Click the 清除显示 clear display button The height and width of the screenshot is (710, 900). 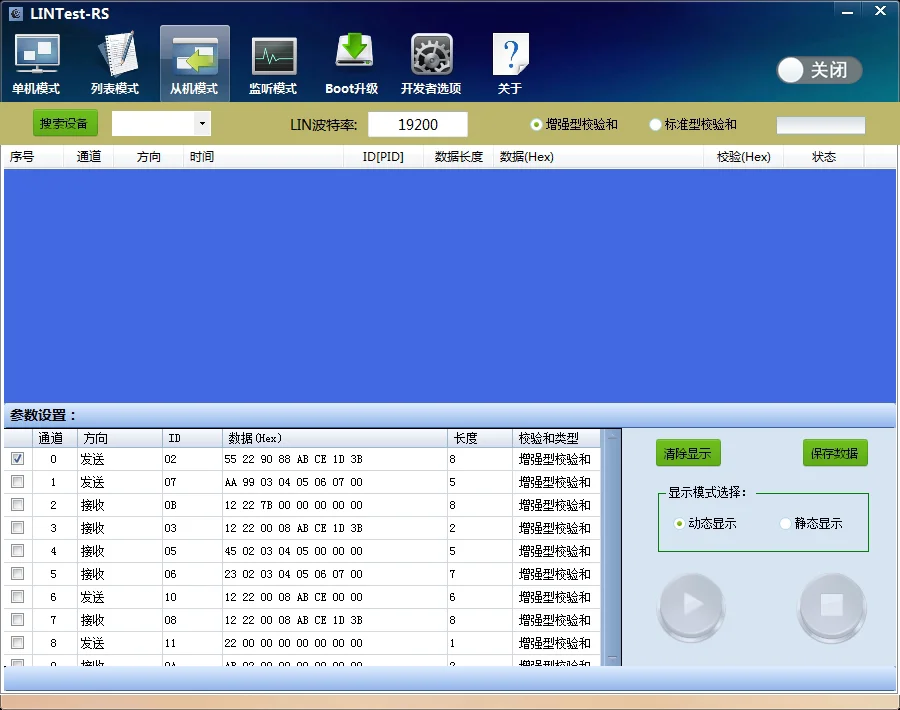[688, 453]
